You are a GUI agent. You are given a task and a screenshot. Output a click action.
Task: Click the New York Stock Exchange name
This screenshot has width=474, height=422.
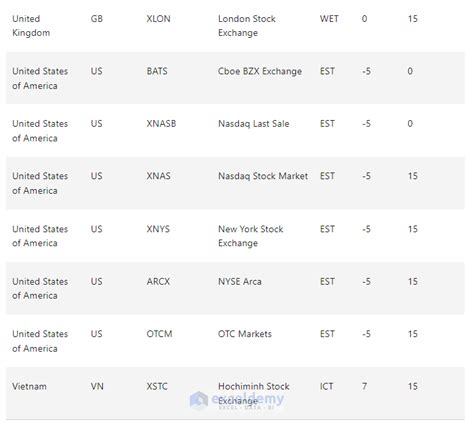[x=251, y=236]
